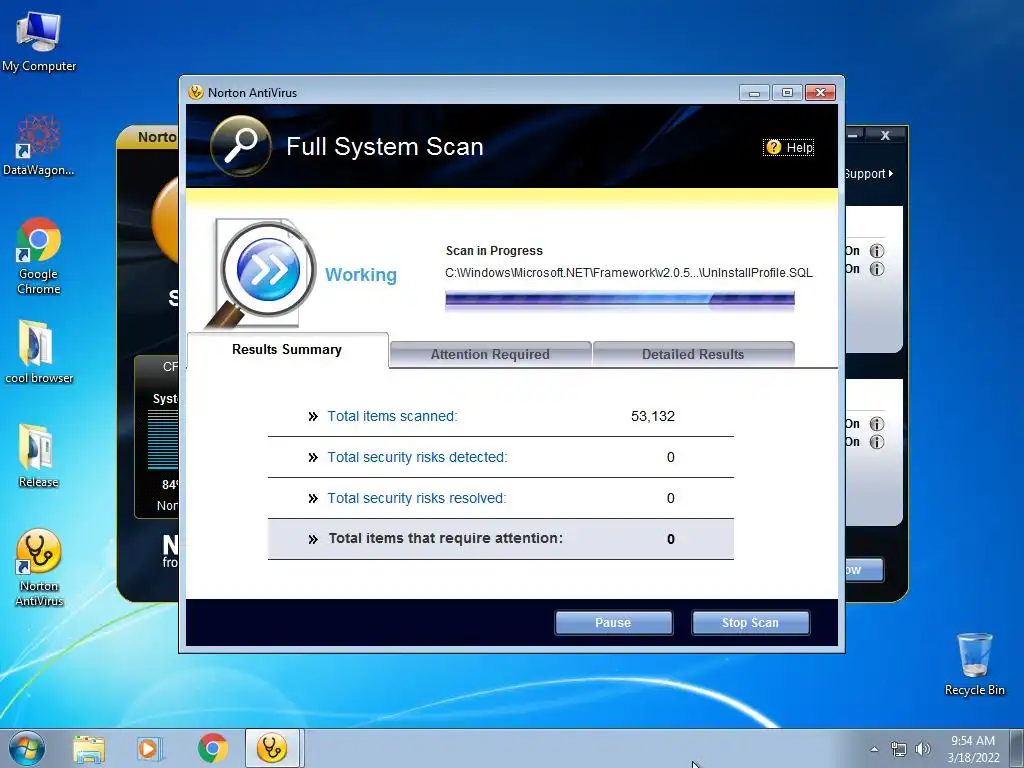
Task: Open the cool browser folder
Action: 39,351
